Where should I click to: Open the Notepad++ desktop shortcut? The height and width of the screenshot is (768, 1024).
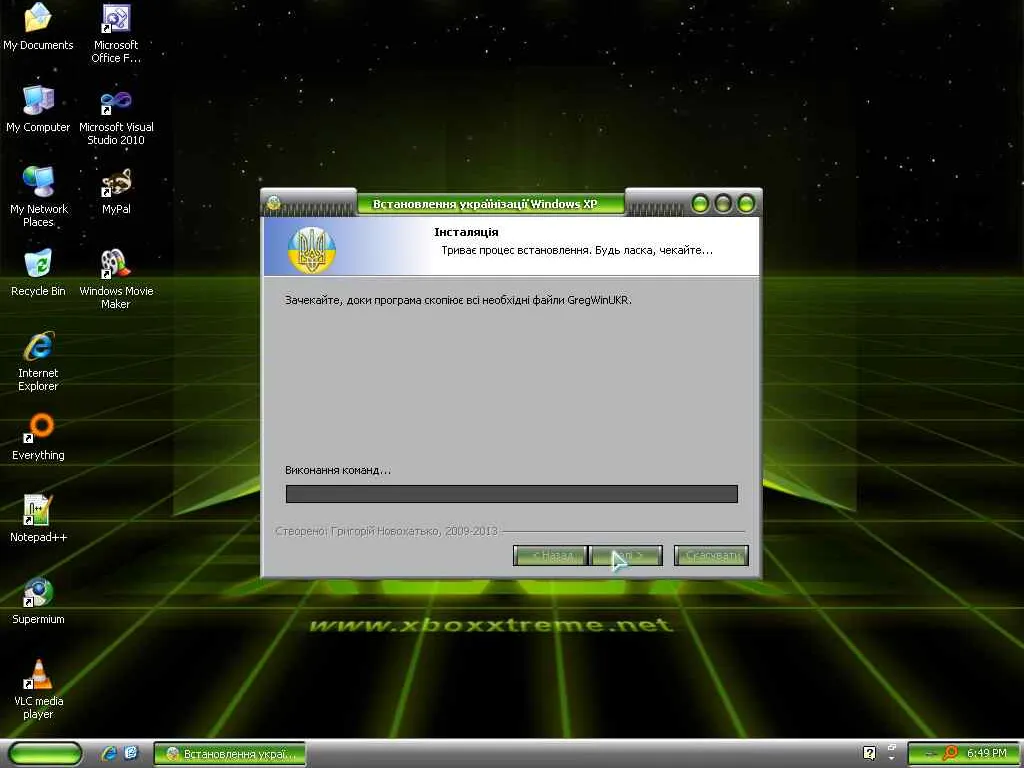pyautogui.click(x=38, y=519)
